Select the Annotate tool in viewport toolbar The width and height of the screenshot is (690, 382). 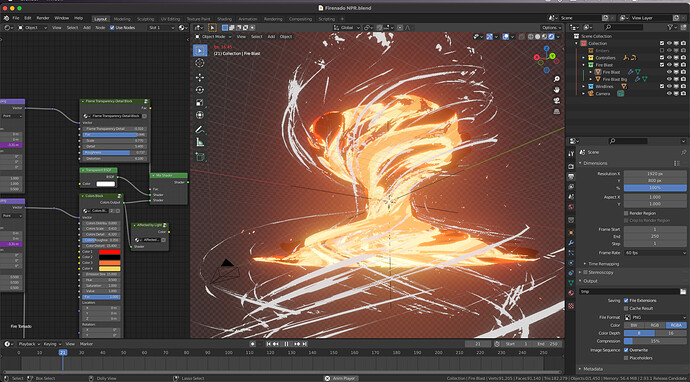tap(200, 129)
